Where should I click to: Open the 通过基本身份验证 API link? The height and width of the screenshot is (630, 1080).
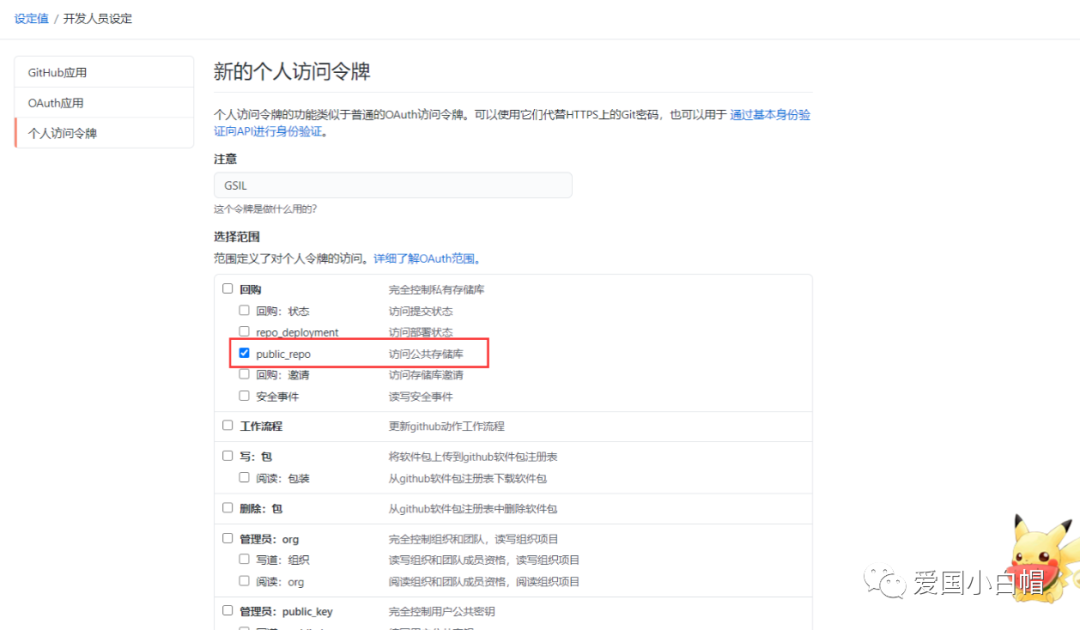coord(770,114)
